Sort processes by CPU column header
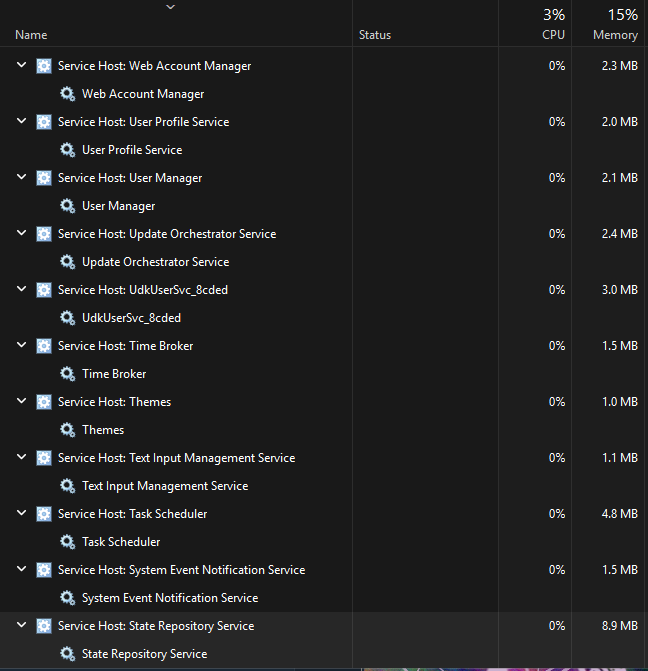This screenshot has height=671, width=648. click(553, 35)
